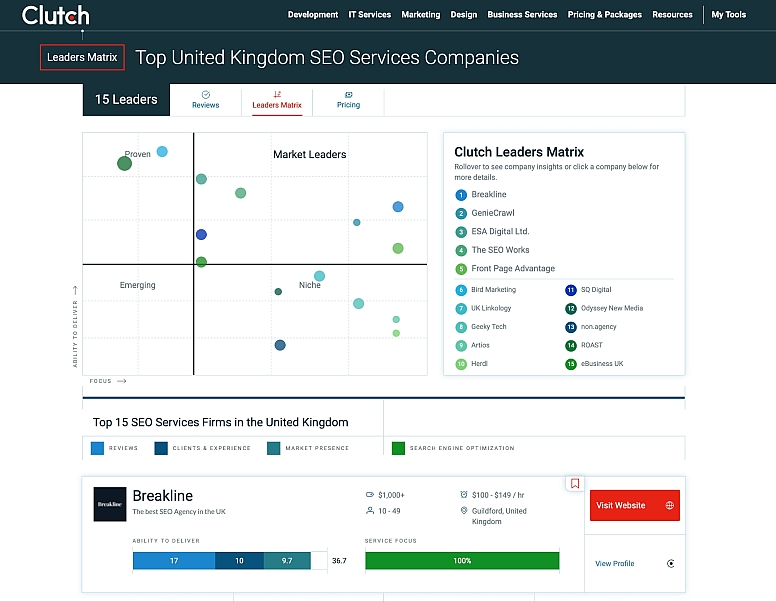Click the location pin icon by Guildford

point(464,510)
